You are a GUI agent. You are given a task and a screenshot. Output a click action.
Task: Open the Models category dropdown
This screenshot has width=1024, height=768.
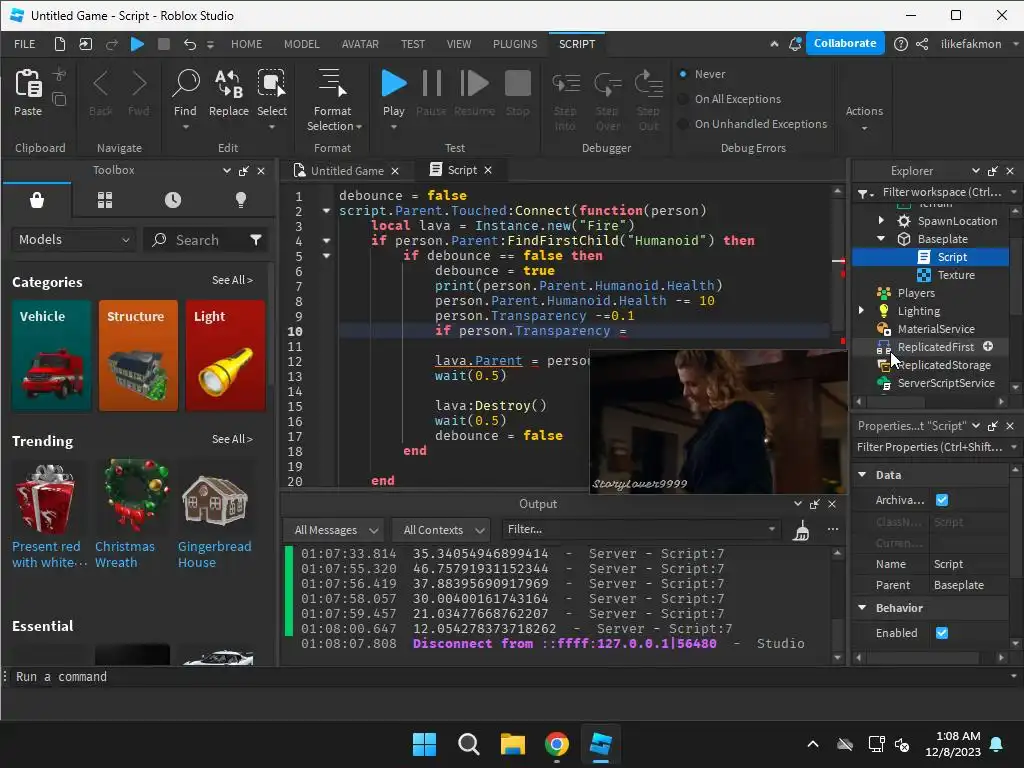point(74,240)
